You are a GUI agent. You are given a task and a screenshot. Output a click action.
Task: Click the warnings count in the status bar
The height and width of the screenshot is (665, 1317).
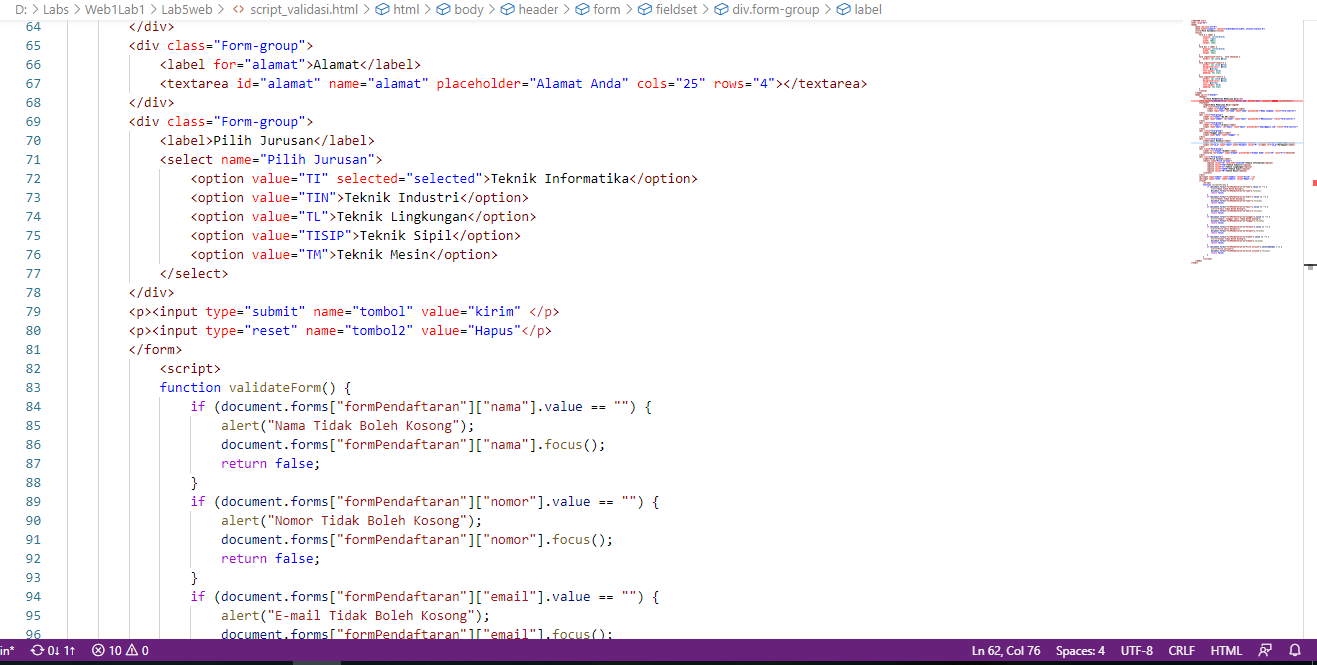coord(137,650)
